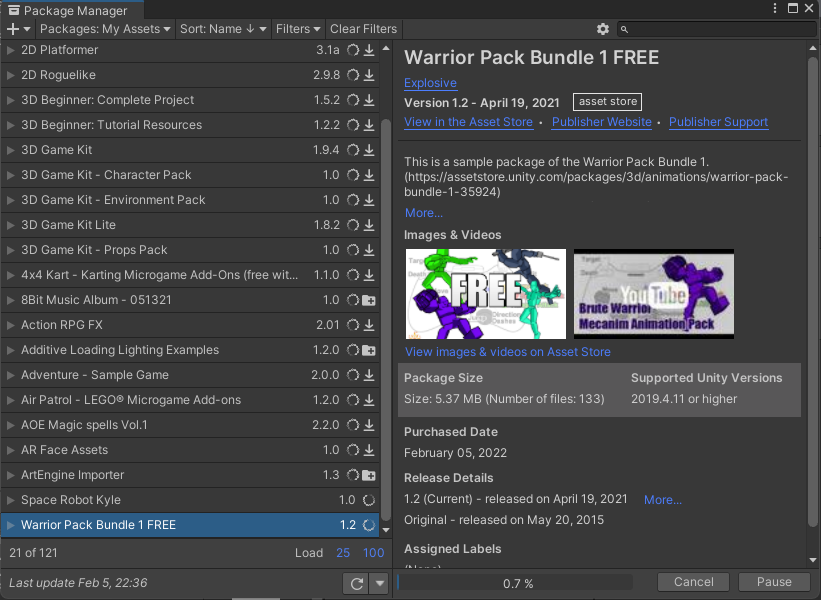Click the download icon beside 3D Game Kit 1.9.4

point(369,150)
